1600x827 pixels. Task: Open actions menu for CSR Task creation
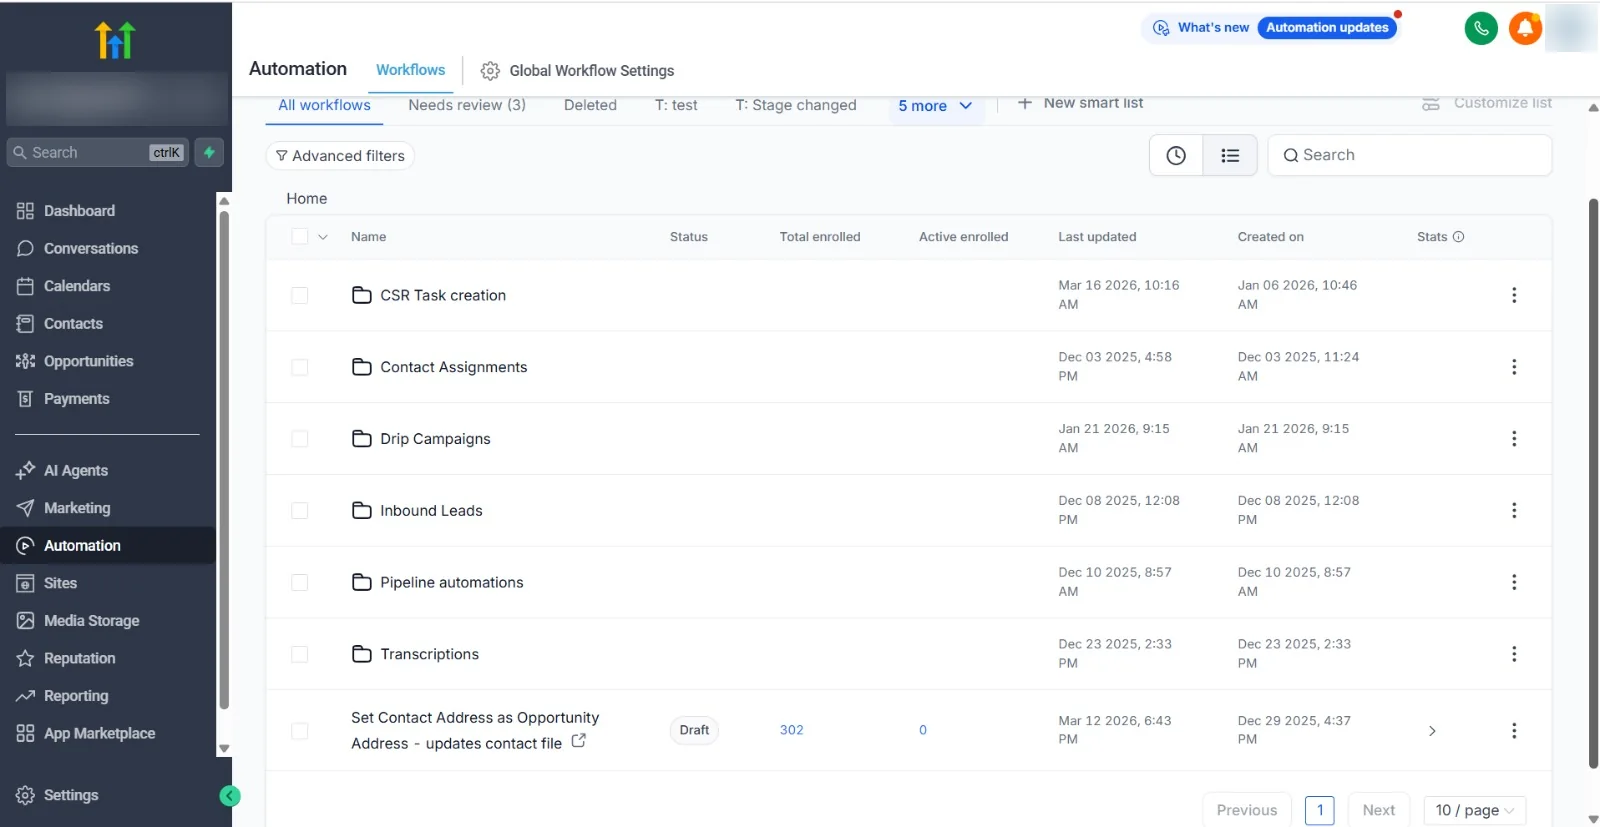tap(1513, 295)
